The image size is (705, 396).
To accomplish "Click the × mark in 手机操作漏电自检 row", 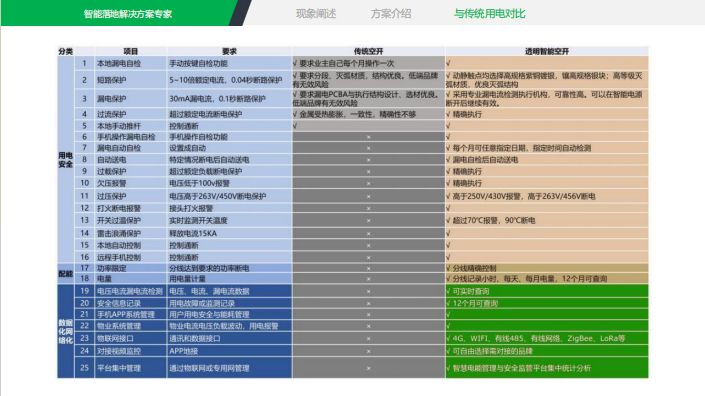I will (368, 137).
